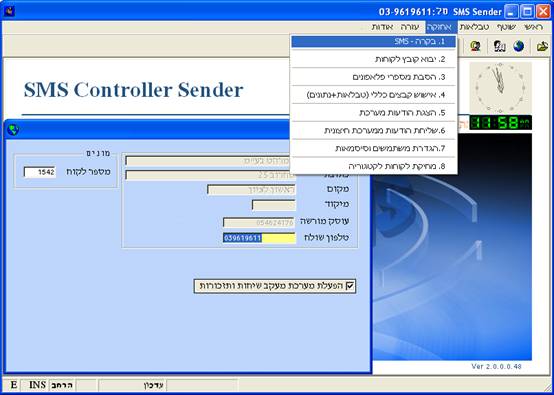Click the empty מיקוד postal code field
Screen dimensions: 554x395
point(274,205)
